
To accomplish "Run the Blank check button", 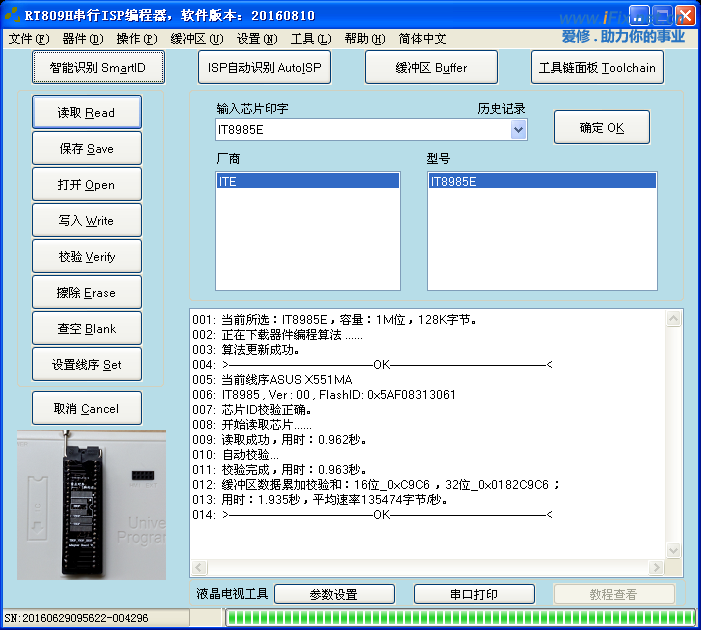I will (x=86, y=329).
